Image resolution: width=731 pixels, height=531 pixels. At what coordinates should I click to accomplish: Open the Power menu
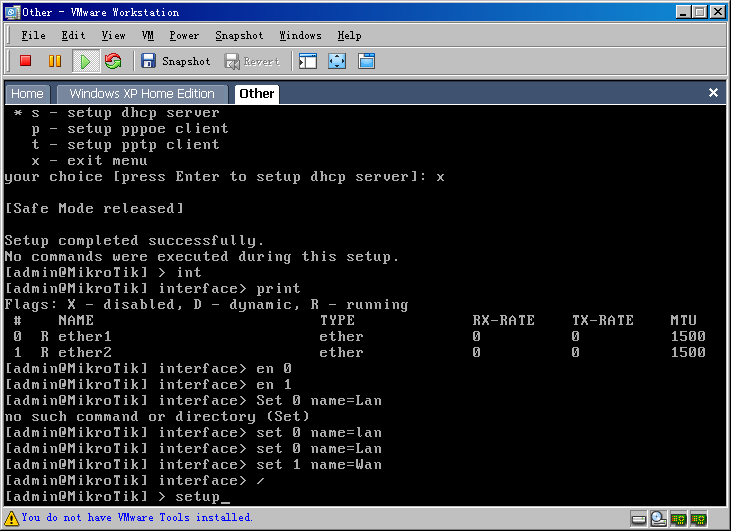click(x=184, y=35)
